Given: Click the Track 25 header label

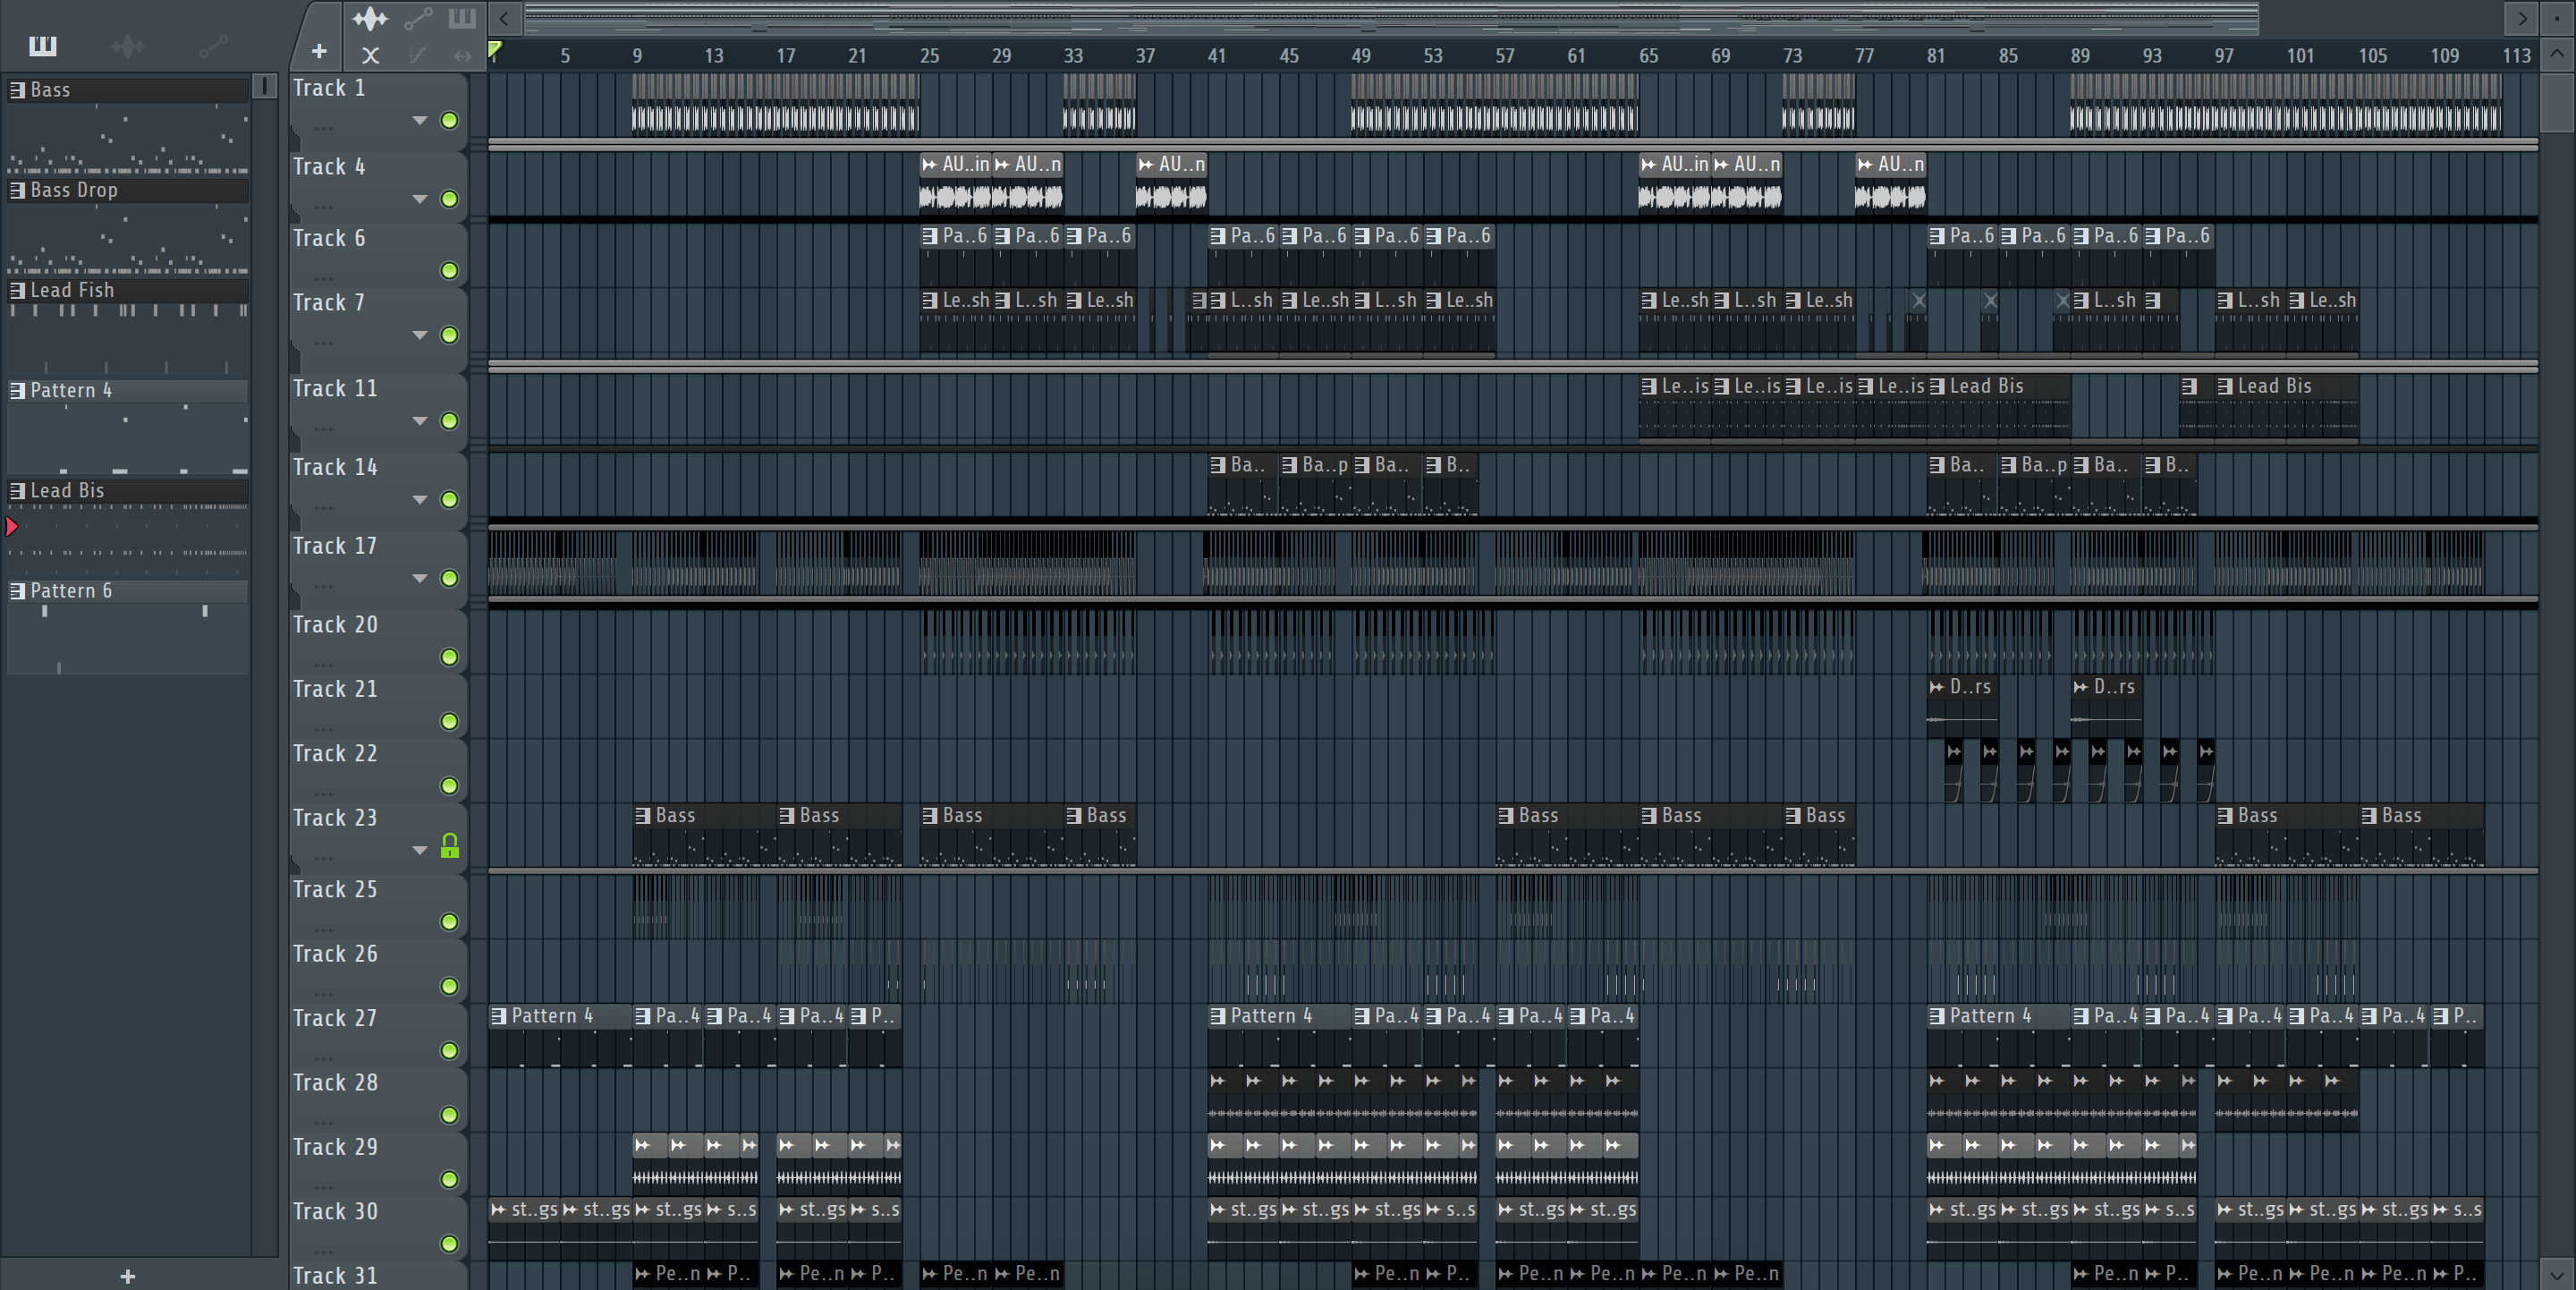Looking at the screenshot, I should click(335, 889).
